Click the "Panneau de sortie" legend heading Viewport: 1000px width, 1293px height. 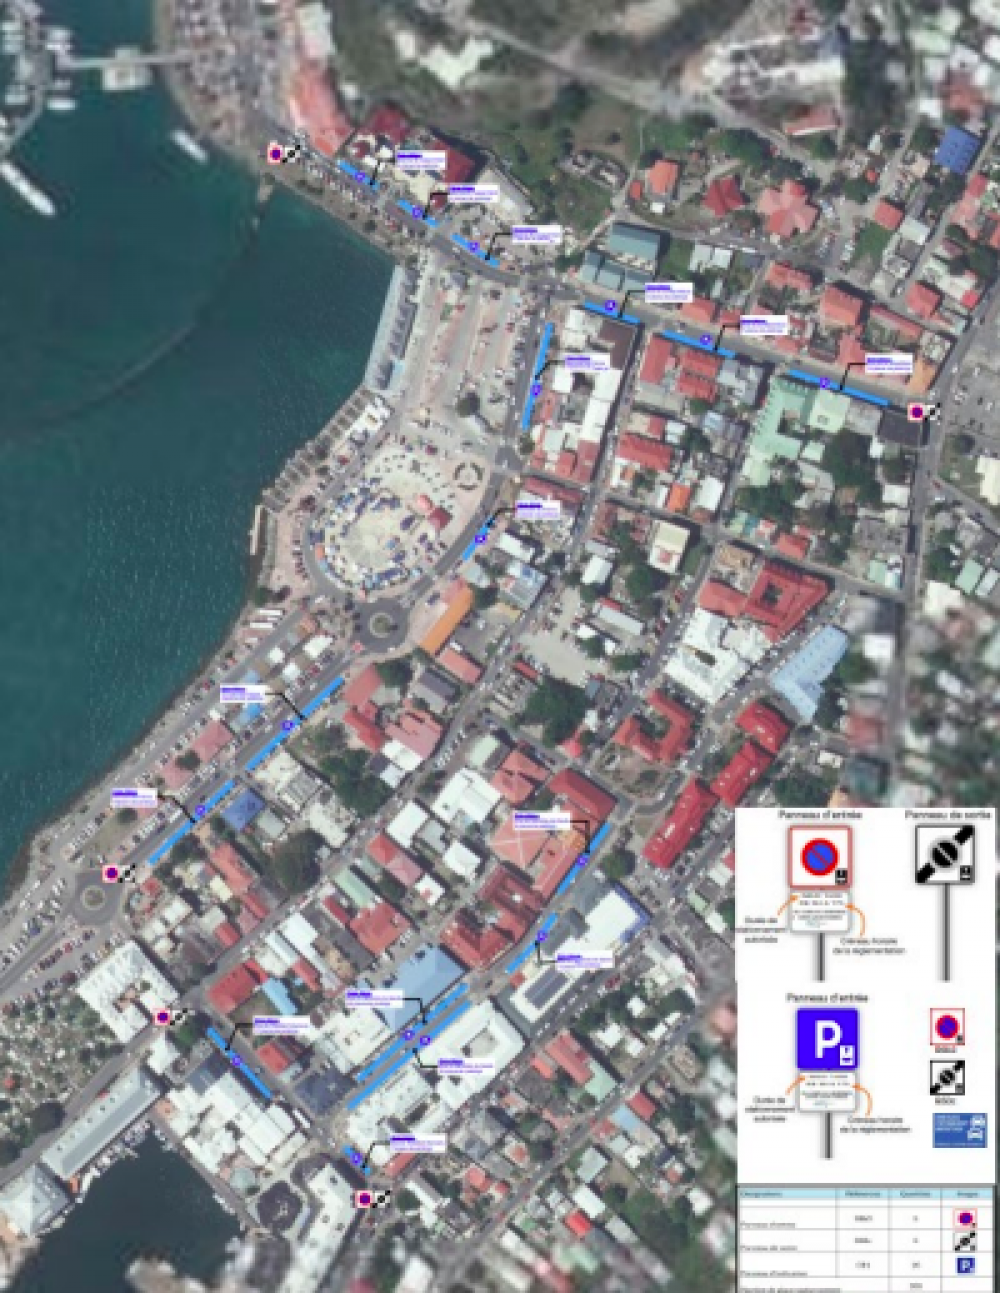(945, 816)
